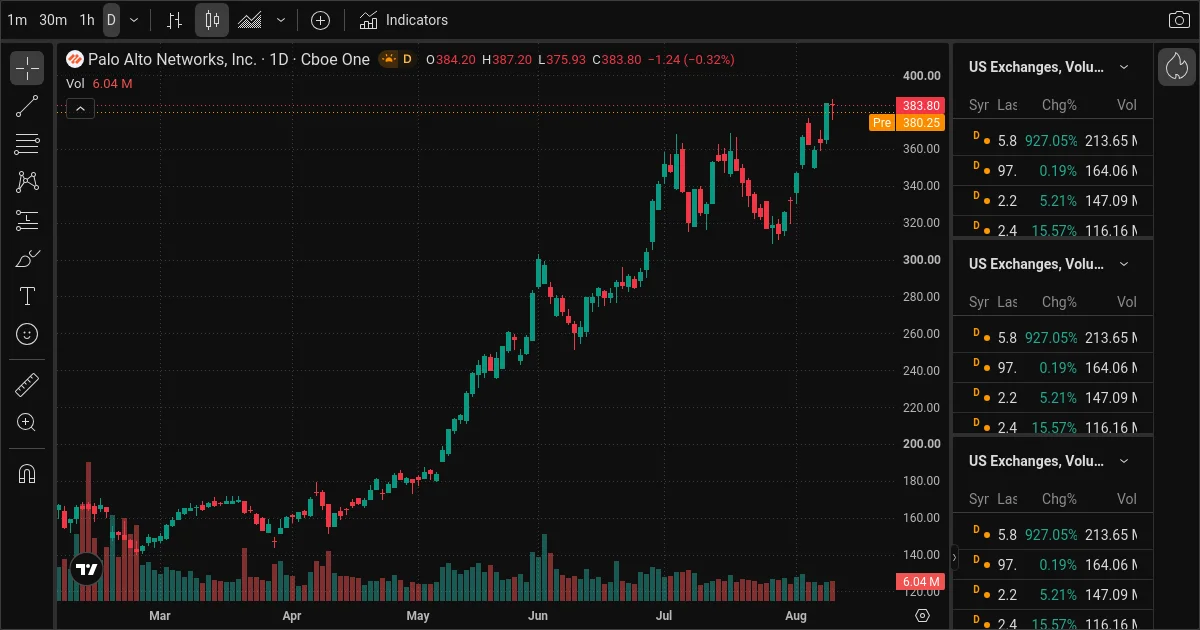Expand the bottom US Exchanges hotlist dropdown
Viewport: 1200px width, 630px height.
point(1124,461)
